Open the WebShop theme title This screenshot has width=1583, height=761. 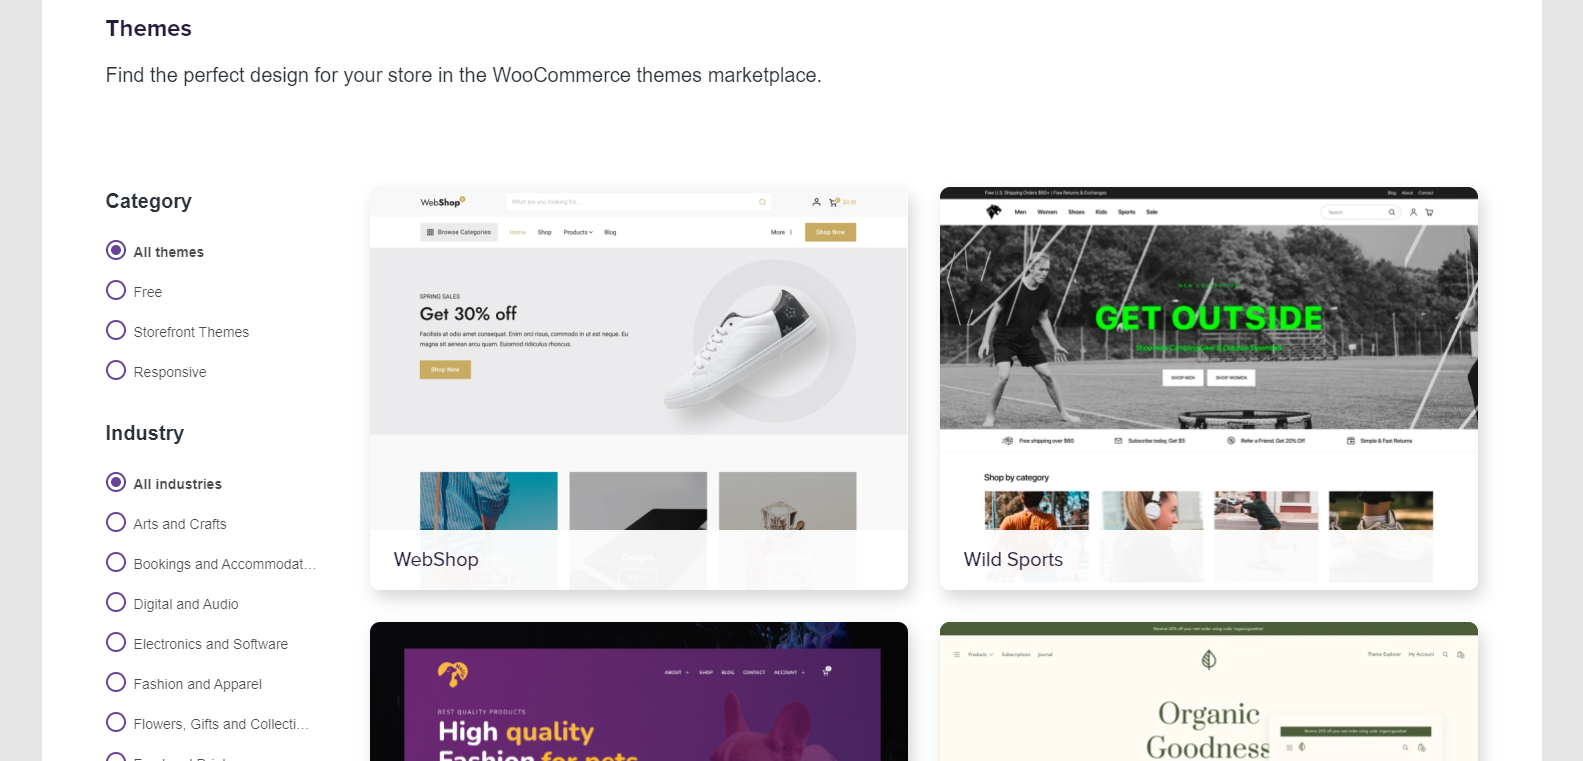(x=436, y=560)
